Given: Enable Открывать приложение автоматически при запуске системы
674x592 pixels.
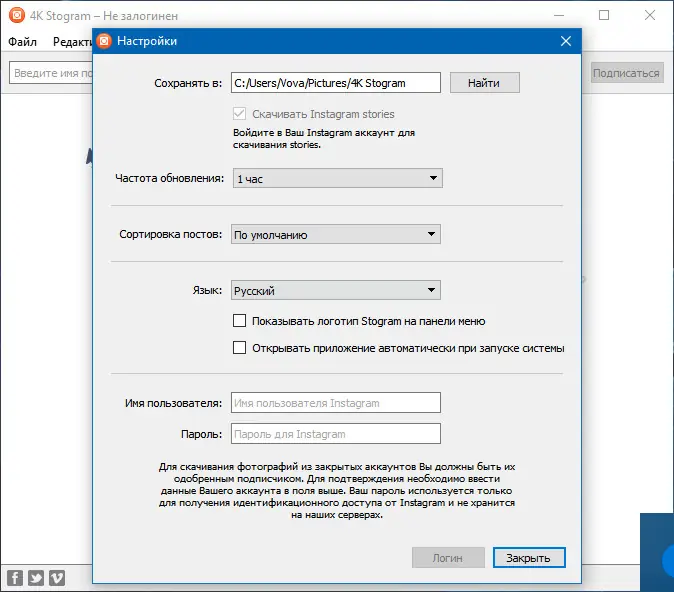Looking at the screenshot, I should (239, 347).
